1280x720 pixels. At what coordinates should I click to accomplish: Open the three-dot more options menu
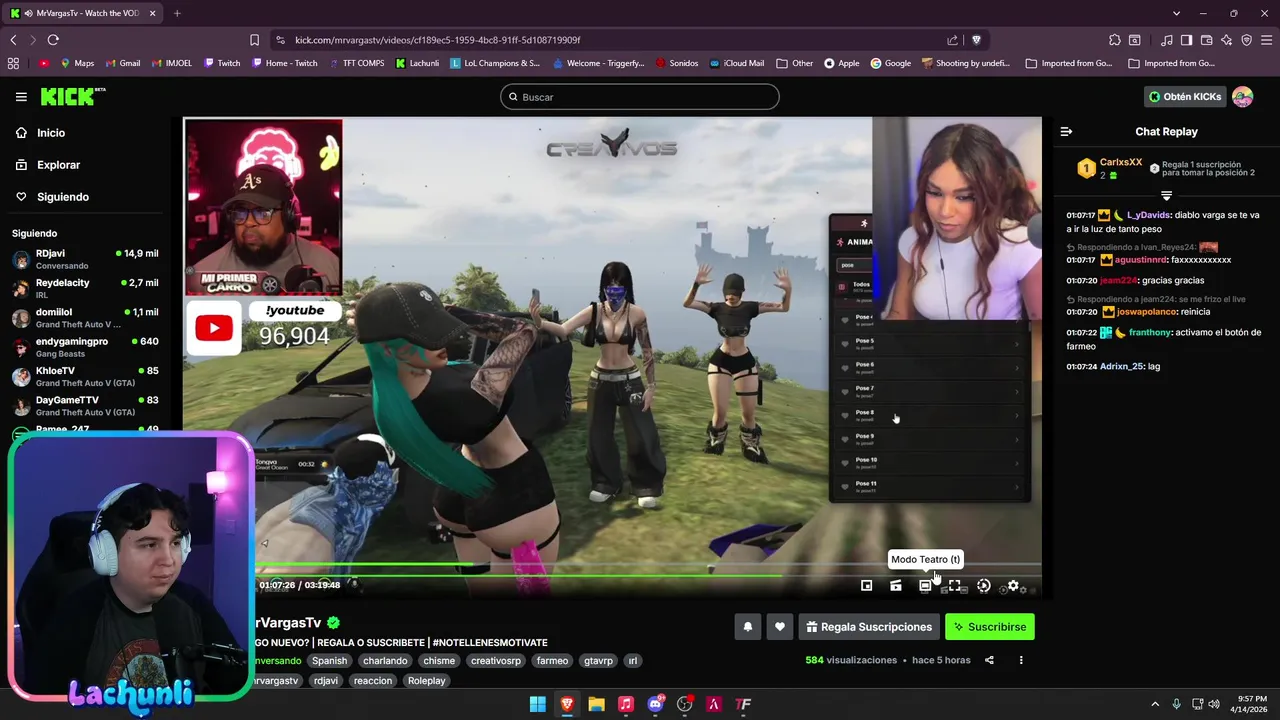1021,660
